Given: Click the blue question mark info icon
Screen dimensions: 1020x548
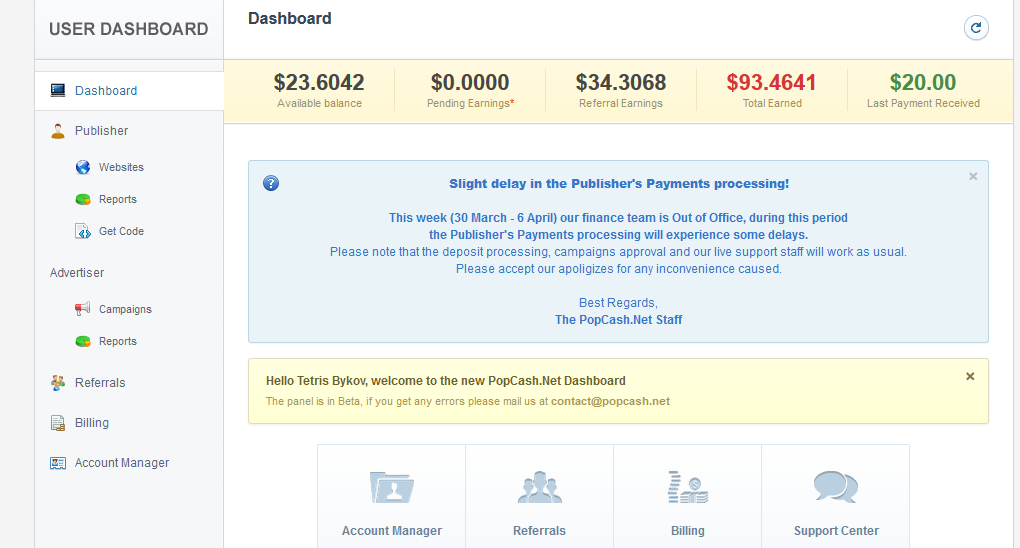Looking at the screenshot, I should pyautogui.click(x=271, y=184).
